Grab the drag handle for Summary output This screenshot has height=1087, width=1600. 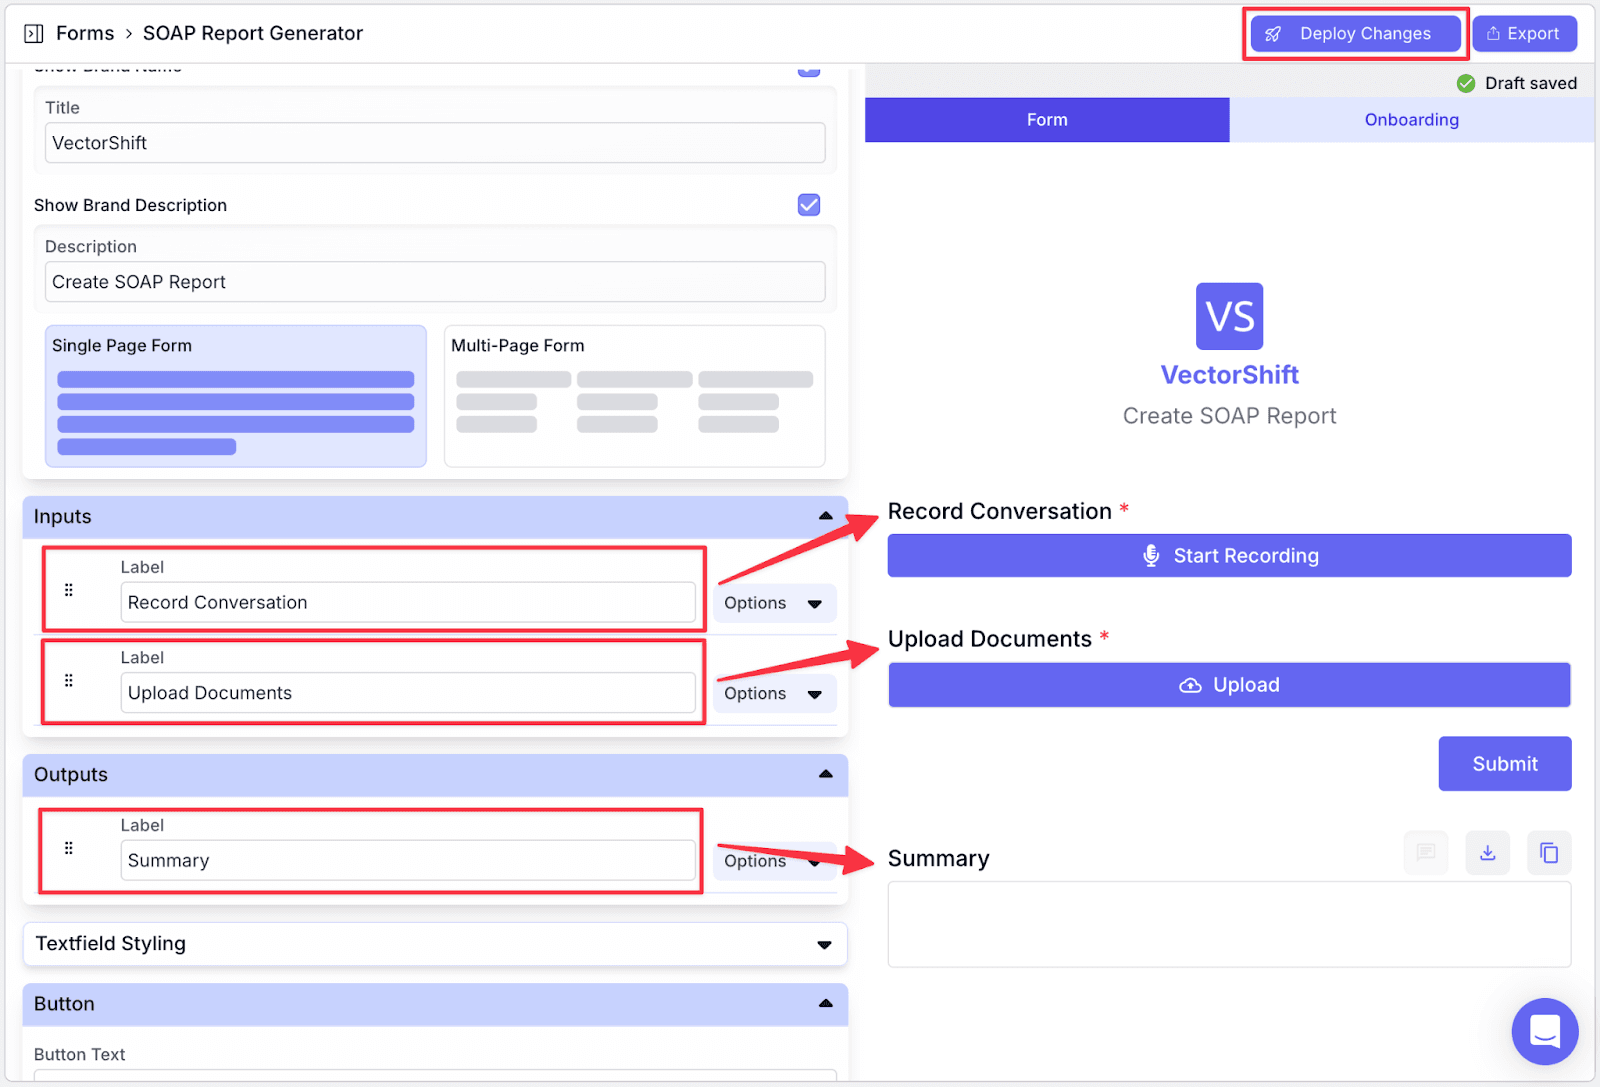pos(69,848)
